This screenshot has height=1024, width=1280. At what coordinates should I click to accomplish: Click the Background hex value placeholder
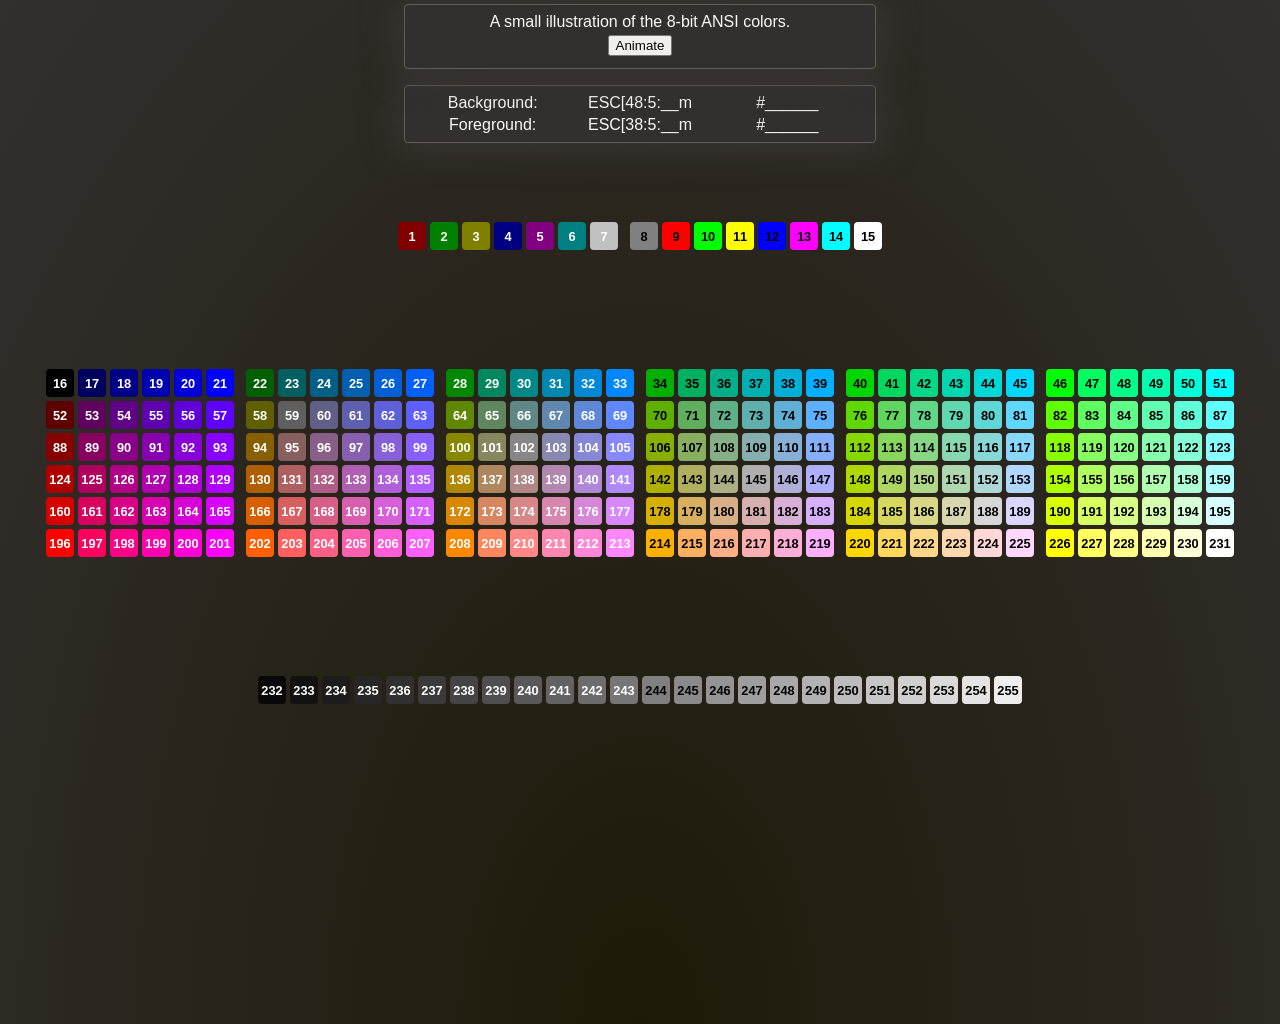click(x=787, y=103)
